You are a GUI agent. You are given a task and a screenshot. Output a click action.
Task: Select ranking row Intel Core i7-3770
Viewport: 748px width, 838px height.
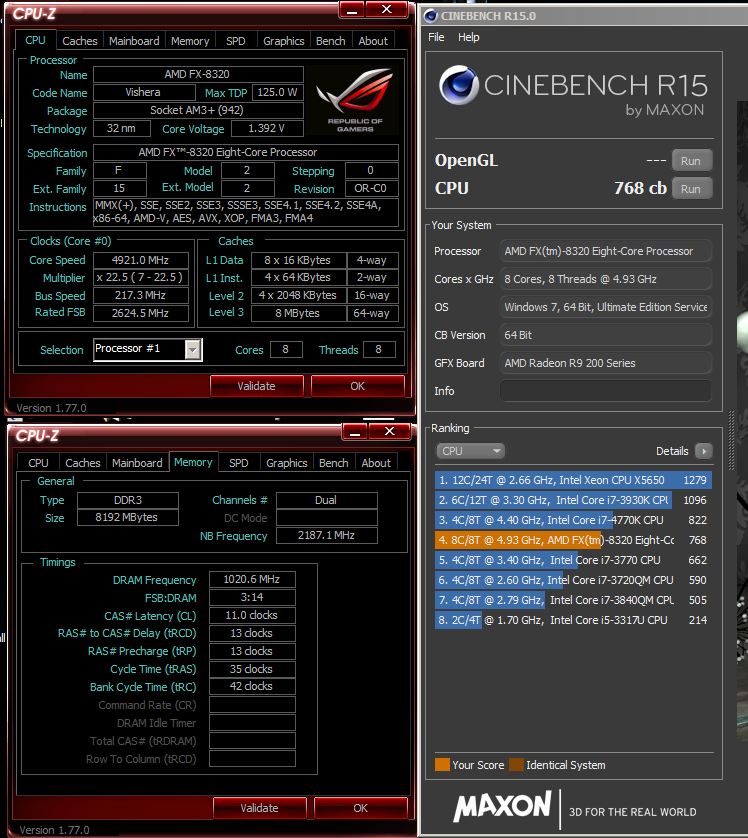point(573,560)
